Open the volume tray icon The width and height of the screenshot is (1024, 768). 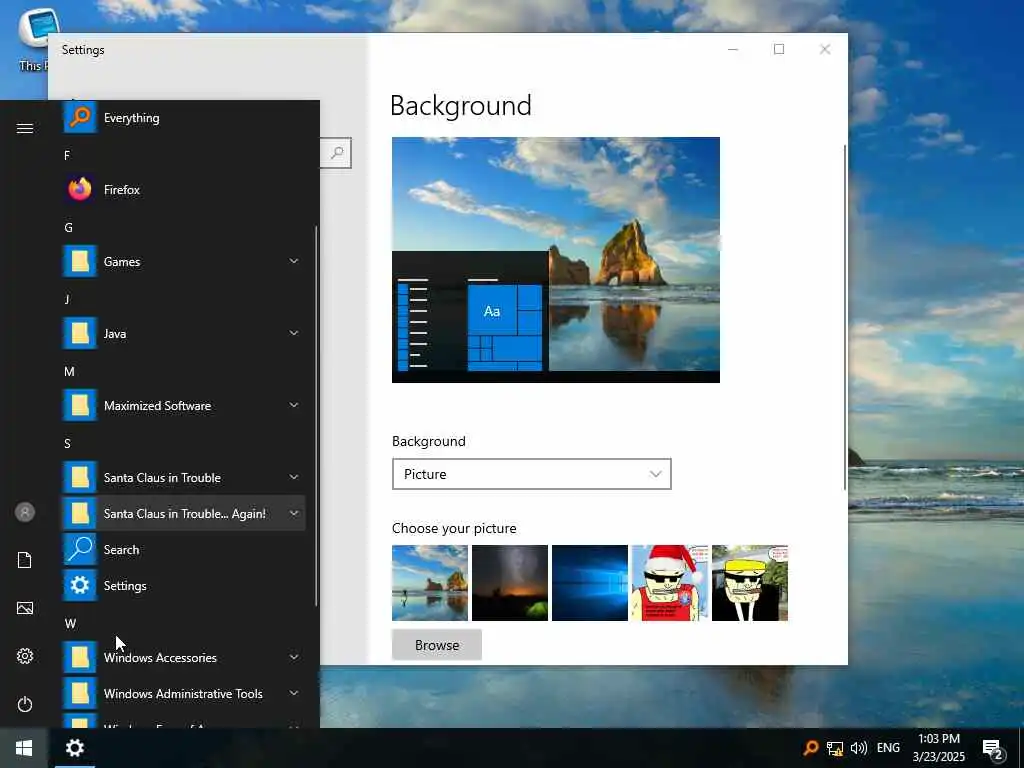[859, 748]
